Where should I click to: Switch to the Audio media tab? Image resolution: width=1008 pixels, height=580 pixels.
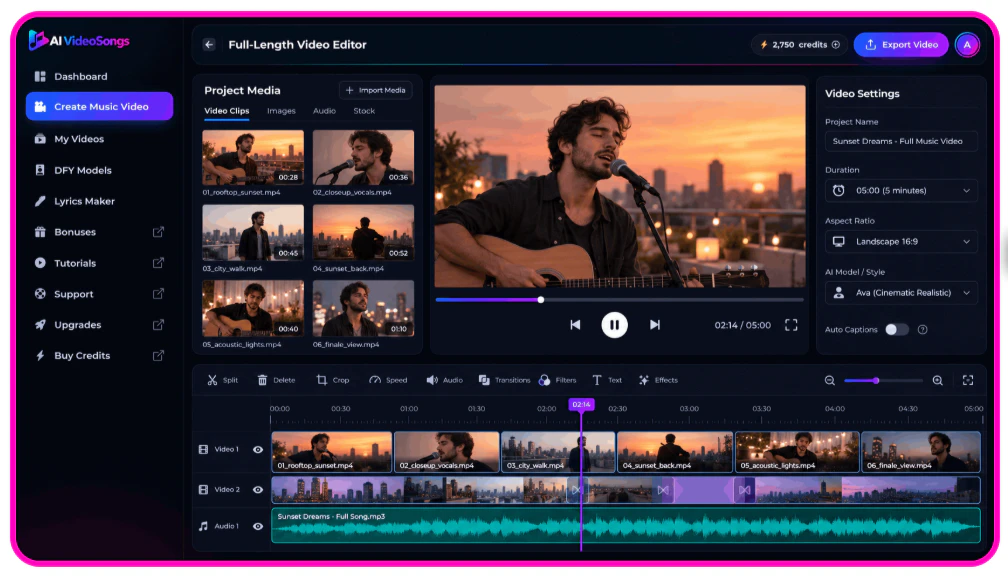324,111
